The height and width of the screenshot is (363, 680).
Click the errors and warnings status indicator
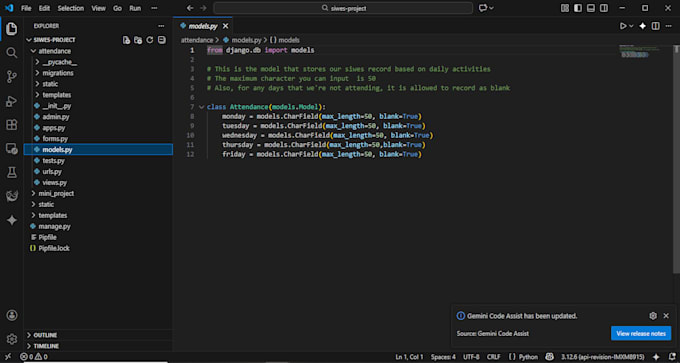[x=34, y=357]
